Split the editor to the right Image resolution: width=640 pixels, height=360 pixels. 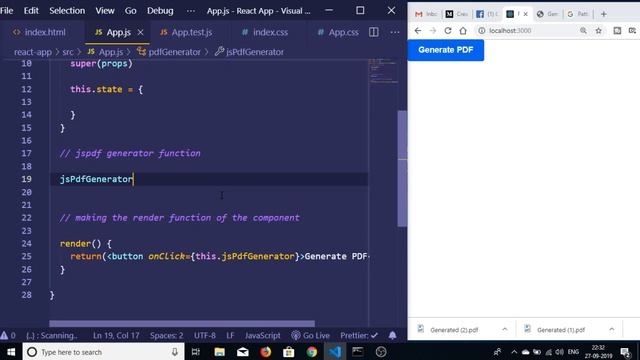[x=373, y=32]
